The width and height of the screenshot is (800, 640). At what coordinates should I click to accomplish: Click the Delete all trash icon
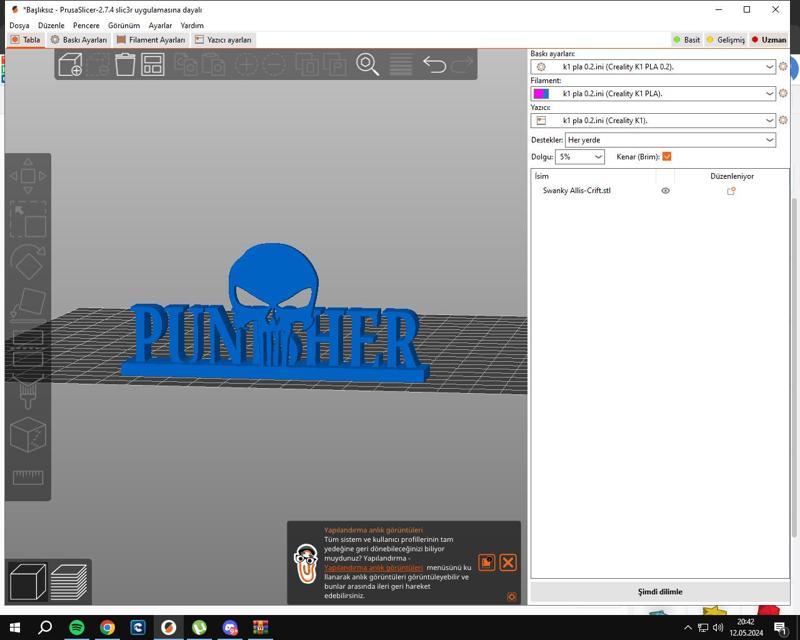point(125,65)
